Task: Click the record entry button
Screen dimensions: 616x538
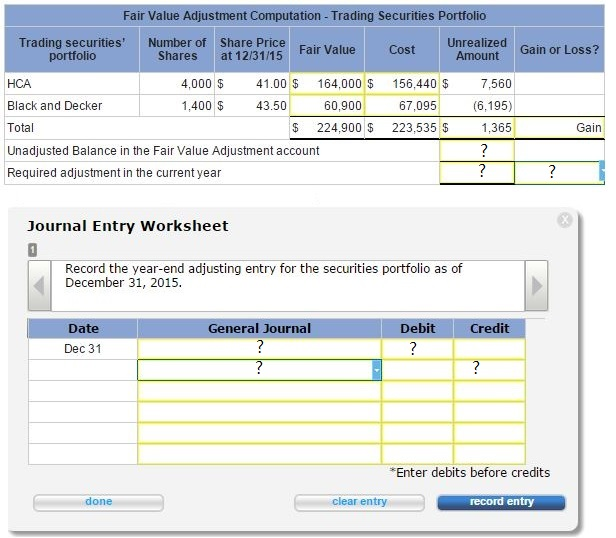Action: pyautogui.click(x=501, y=502)
